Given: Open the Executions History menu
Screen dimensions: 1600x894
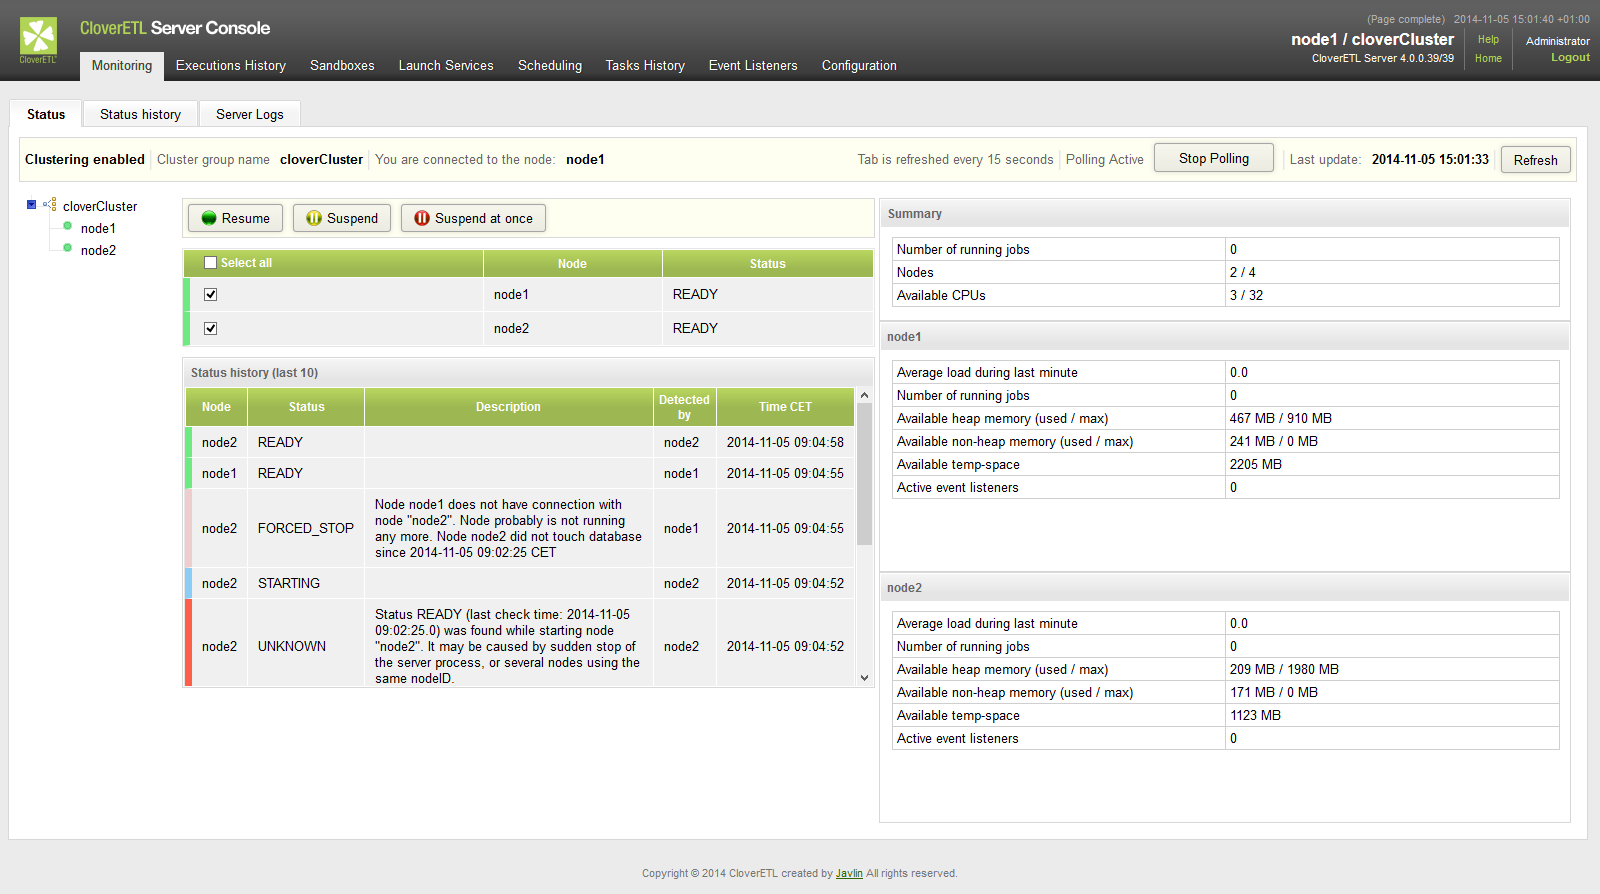Looking at the screenshot, I should coord(230,65).
